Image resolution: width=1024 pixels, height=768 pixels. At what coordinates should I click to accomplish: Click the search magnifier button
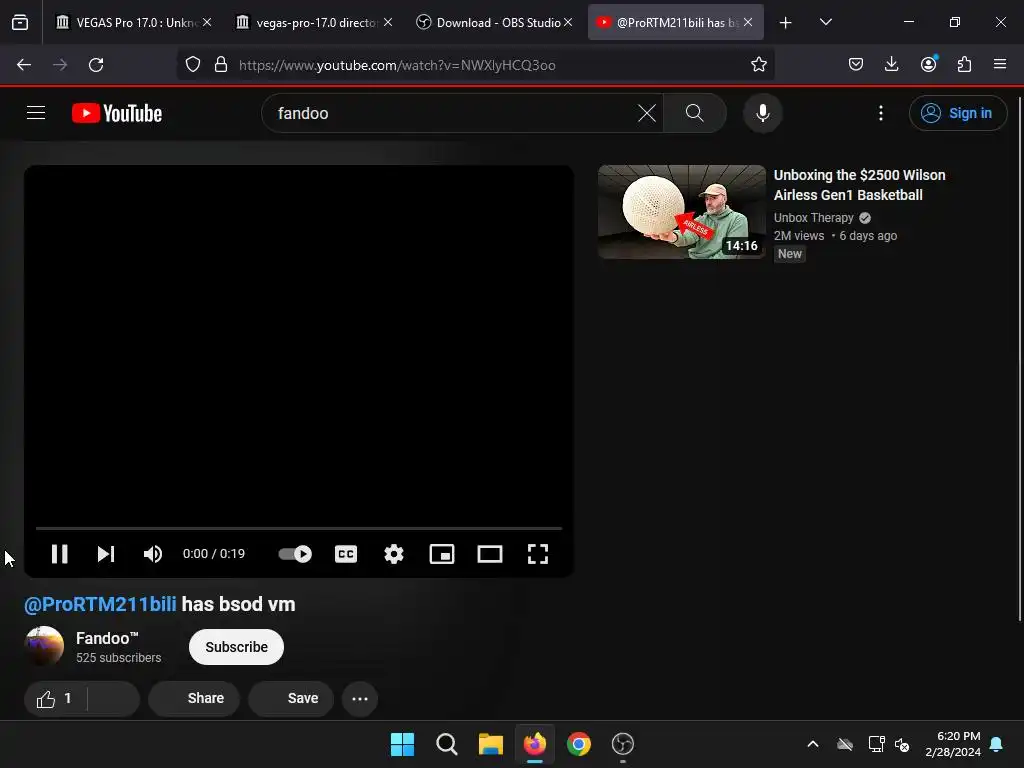coord(695,113)
